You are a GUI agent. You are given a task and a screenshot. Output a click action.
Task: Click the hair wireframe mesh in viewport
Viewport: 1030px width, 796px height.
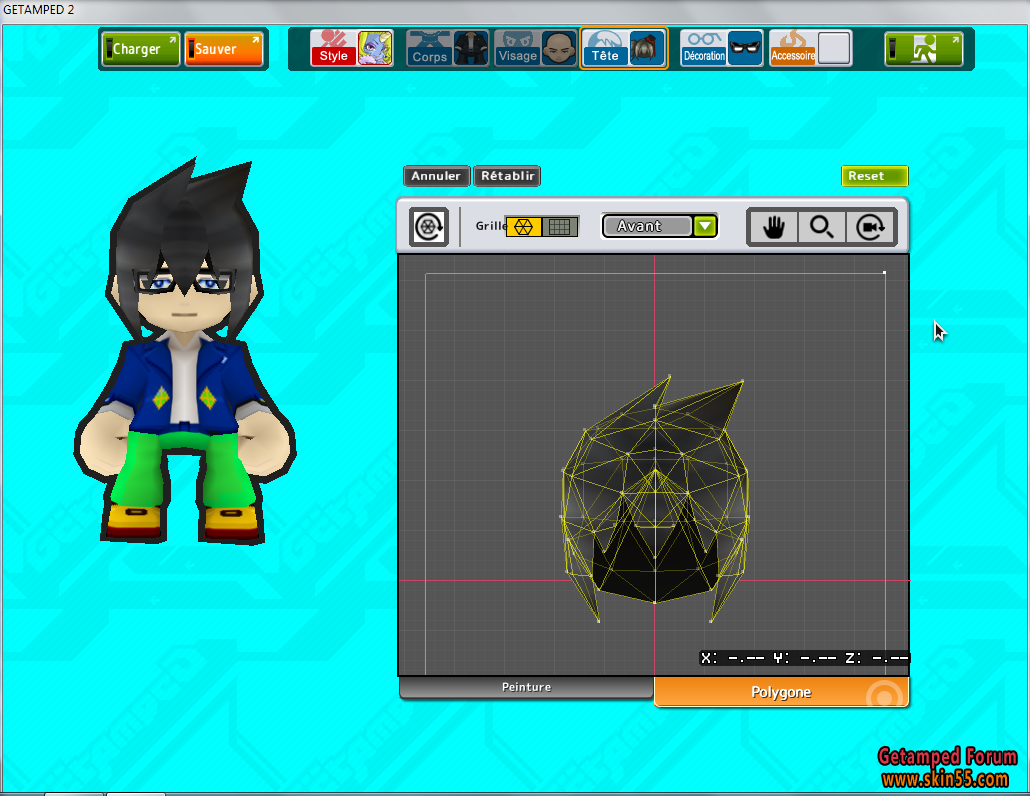click(x=655, y=499)
